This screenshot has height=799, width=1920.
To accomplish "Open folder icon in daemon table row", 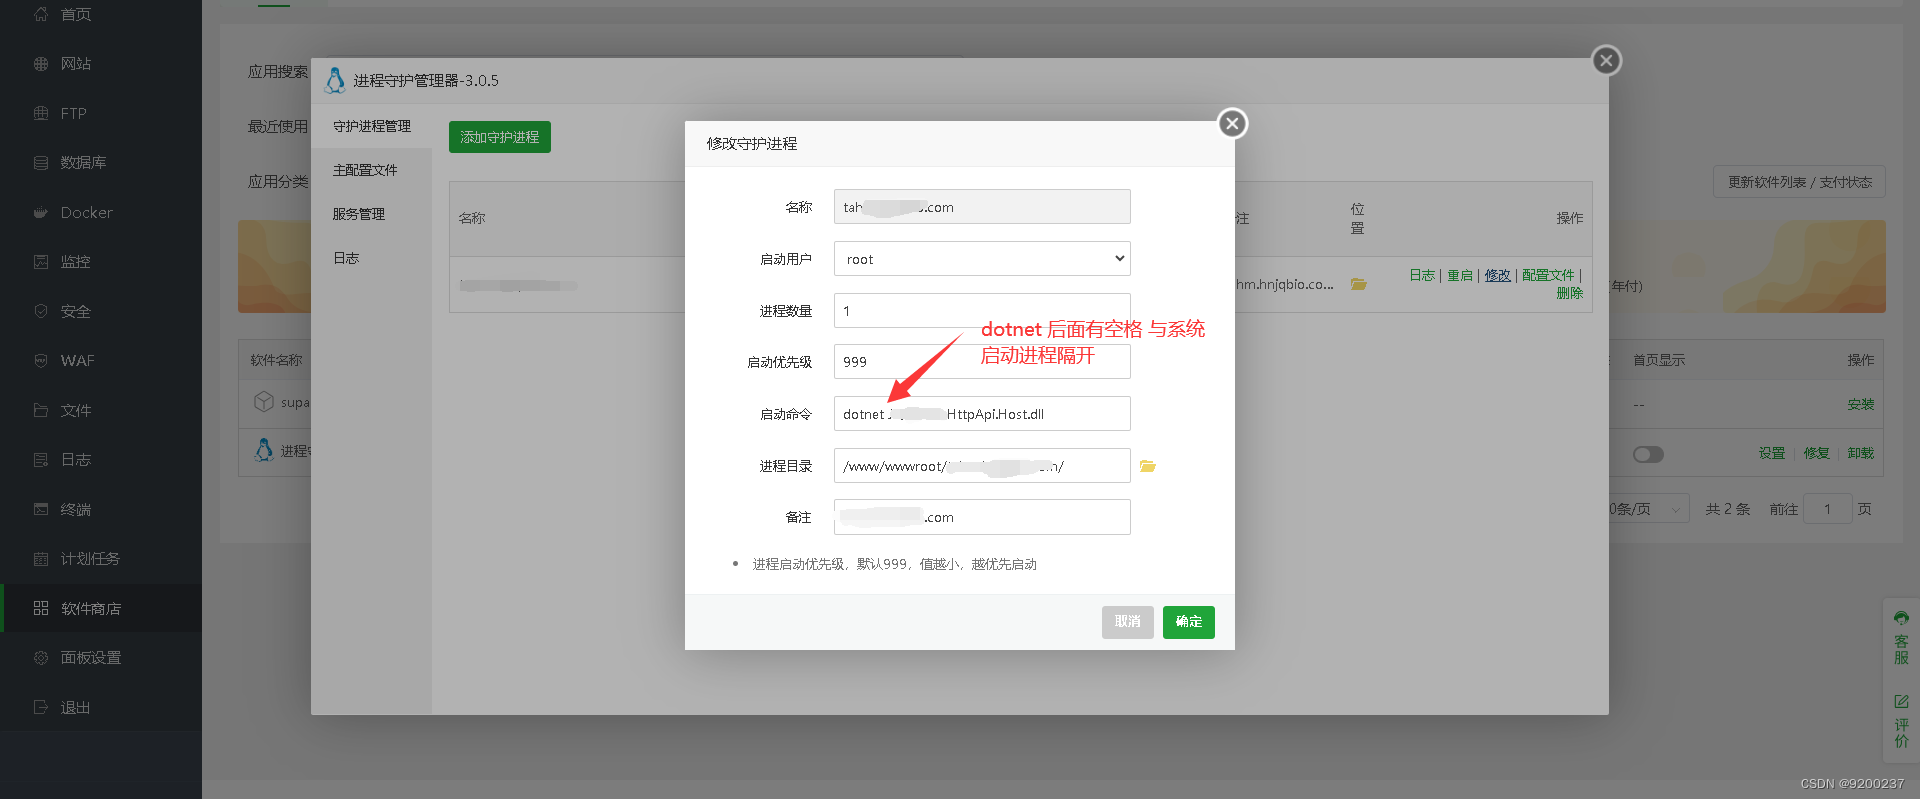I will pyautogui.click(x=1359, y=284).
